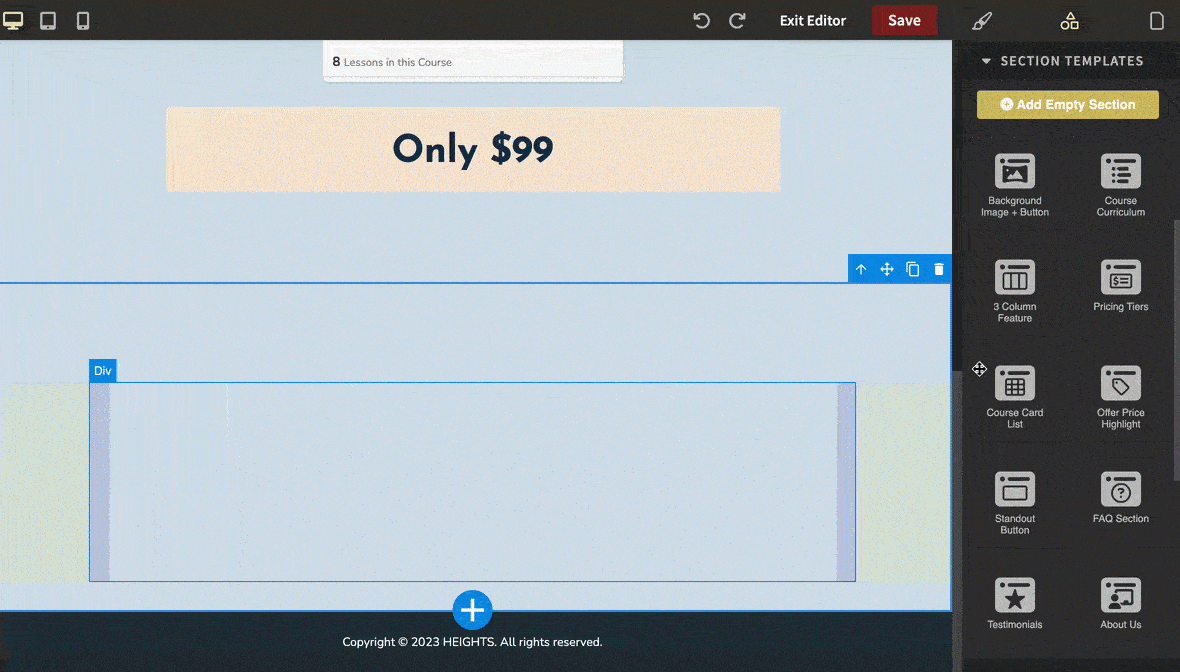The width and height of the screenshot is (1180, 672).
Task: Delete the selected section
Action: pos(938,269)
